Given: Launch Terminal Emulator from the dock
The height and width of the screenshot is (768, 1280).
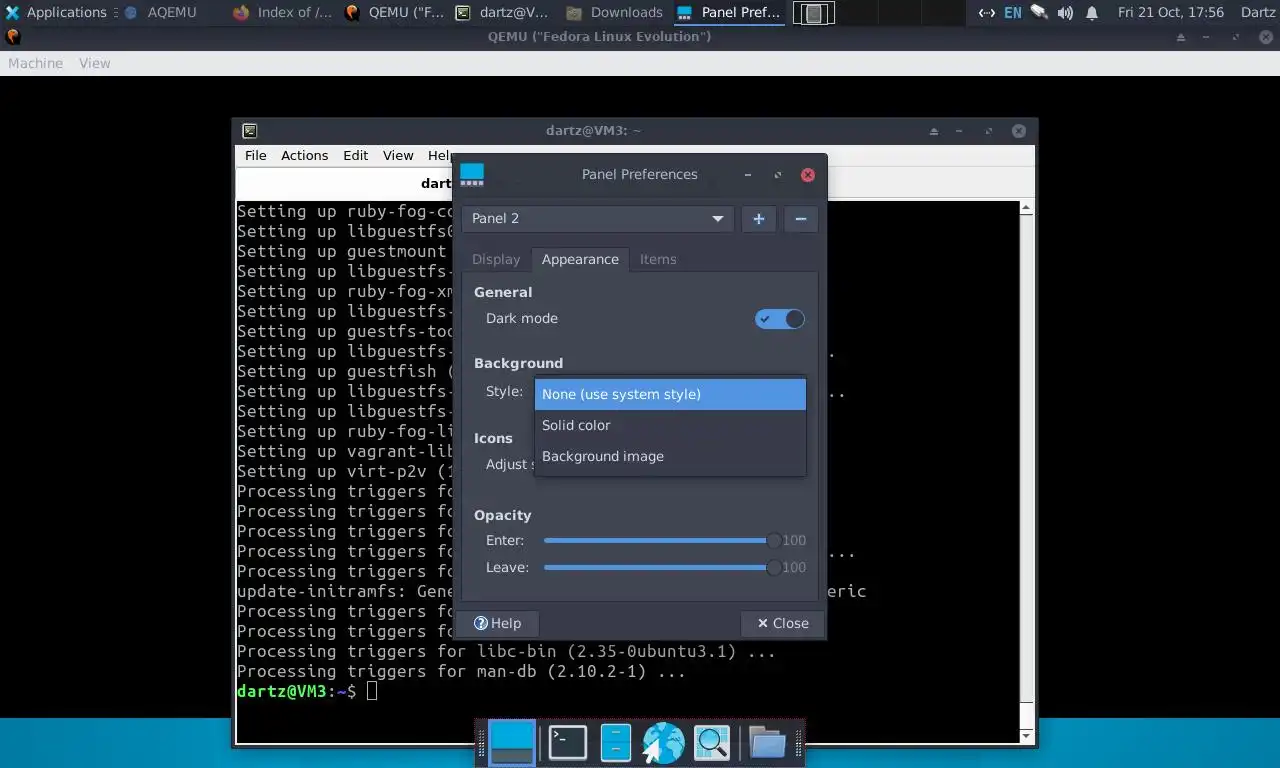Looking at the screenshot, I should (567, 743).
